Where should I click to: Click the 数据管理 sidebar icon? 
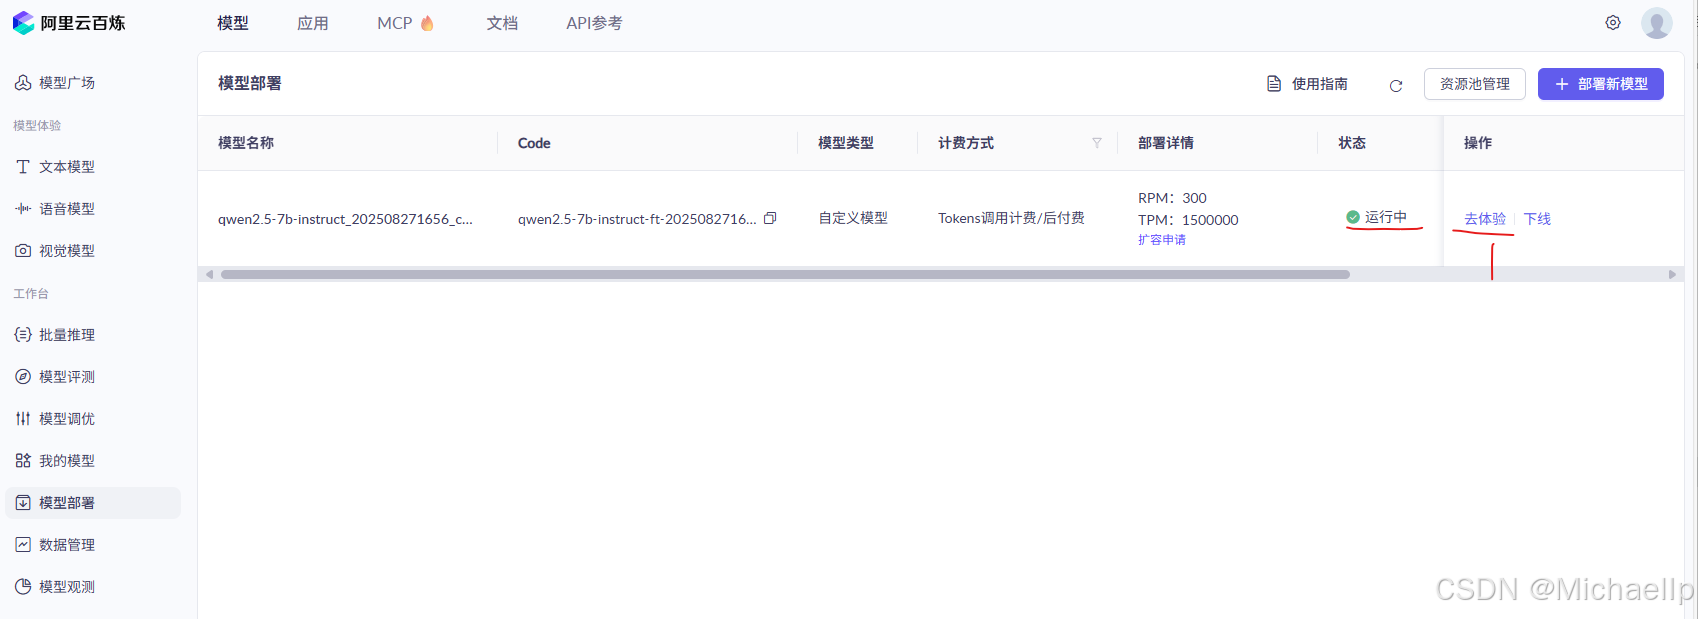pyautogui.click(x=23, y=545)
